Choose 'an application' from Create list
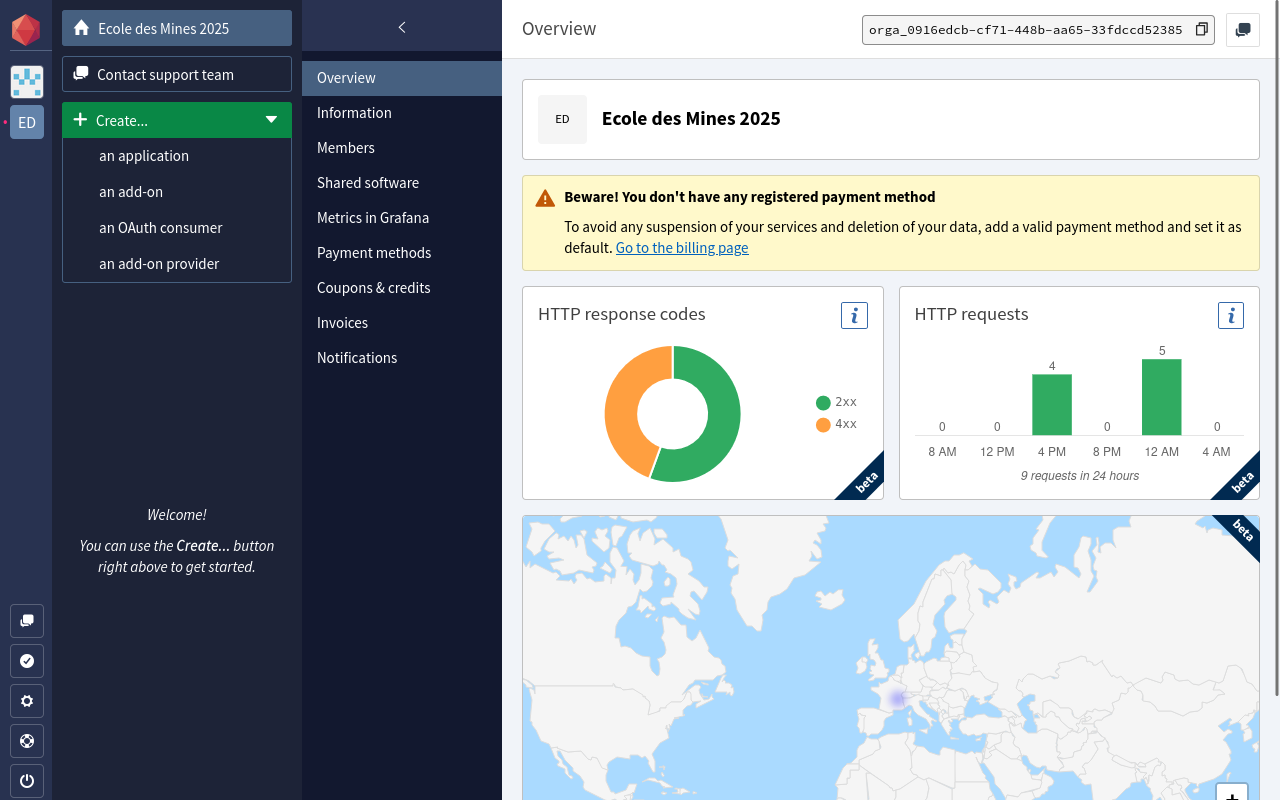The width and height of the screenshot is (1280, 800). point(144,156)
